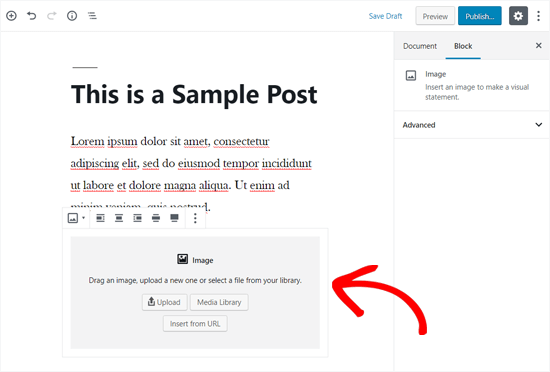Set image to wide width
The width and height of the screenshot is (550, 372).
tap(156, 218)
